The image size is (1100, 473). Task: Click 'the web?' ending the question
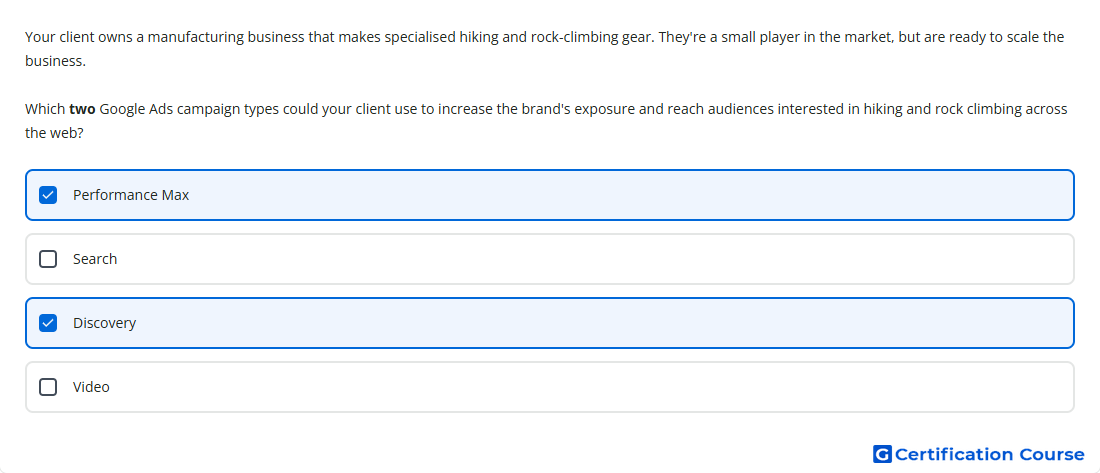(55, 133)
